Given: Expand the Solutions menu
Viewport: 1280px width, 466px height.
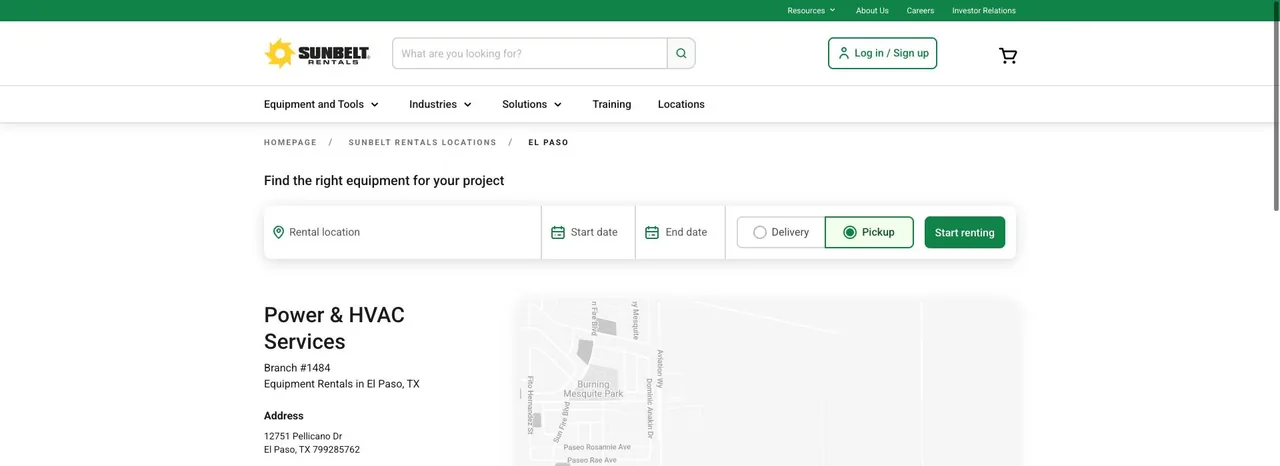Looking at the screenshot, I should (533, 104).
